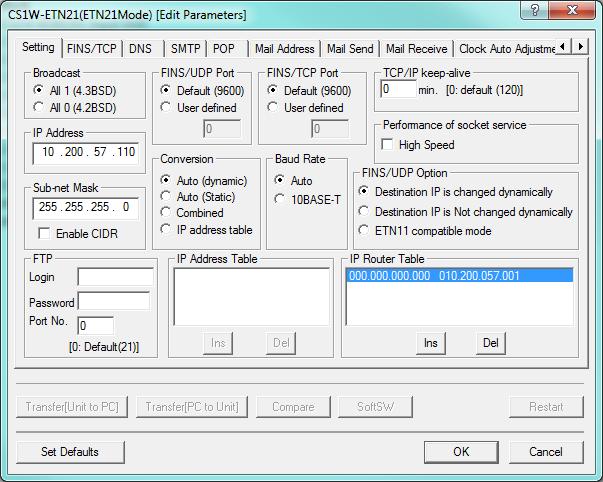Screen dimensions: 603x482
Task: Click the FTP Login field
Action: (115, 277)
